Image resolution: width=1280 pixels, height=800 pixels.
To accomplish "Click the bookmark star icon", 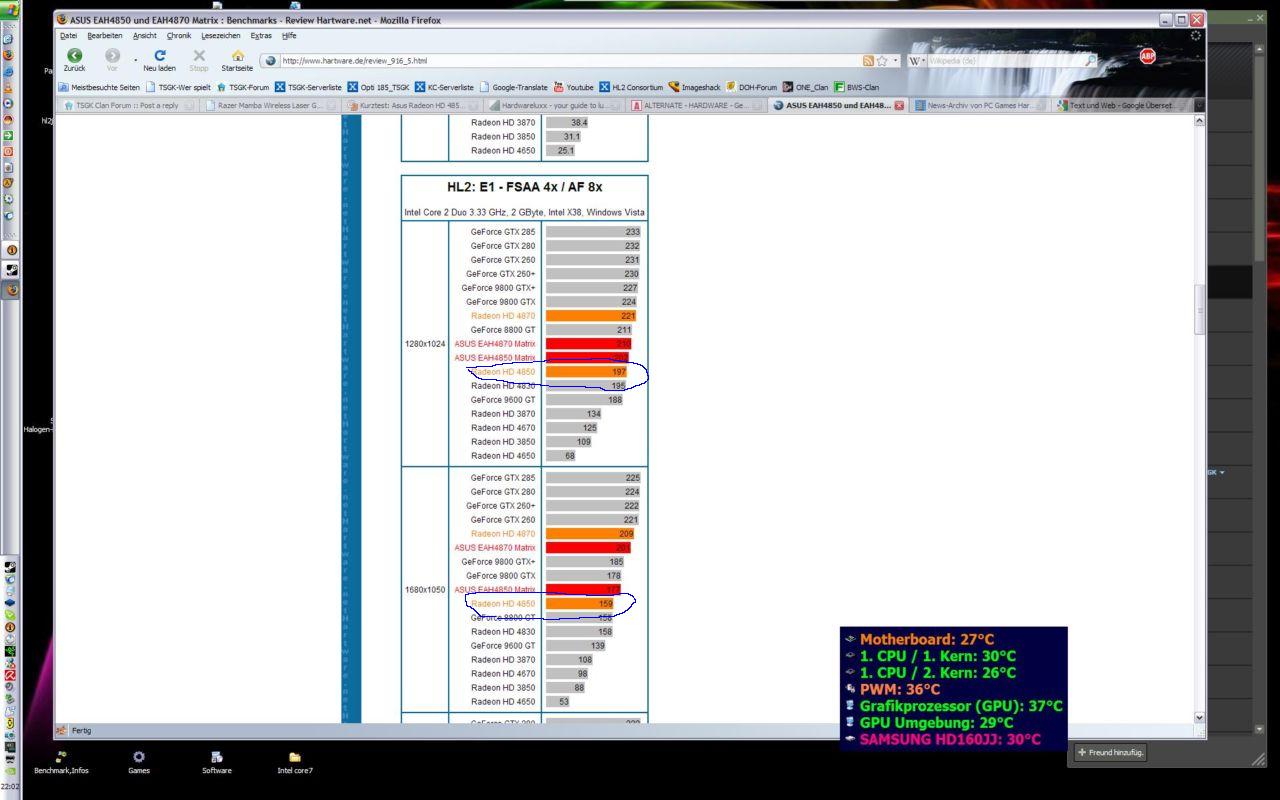I will click(882, 60).
